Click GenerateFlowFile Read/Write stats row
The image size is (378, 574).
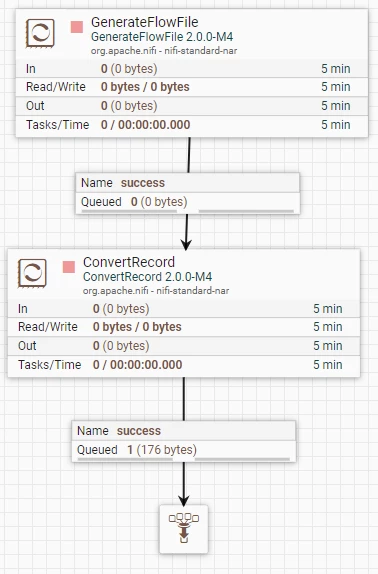[192, 87]
